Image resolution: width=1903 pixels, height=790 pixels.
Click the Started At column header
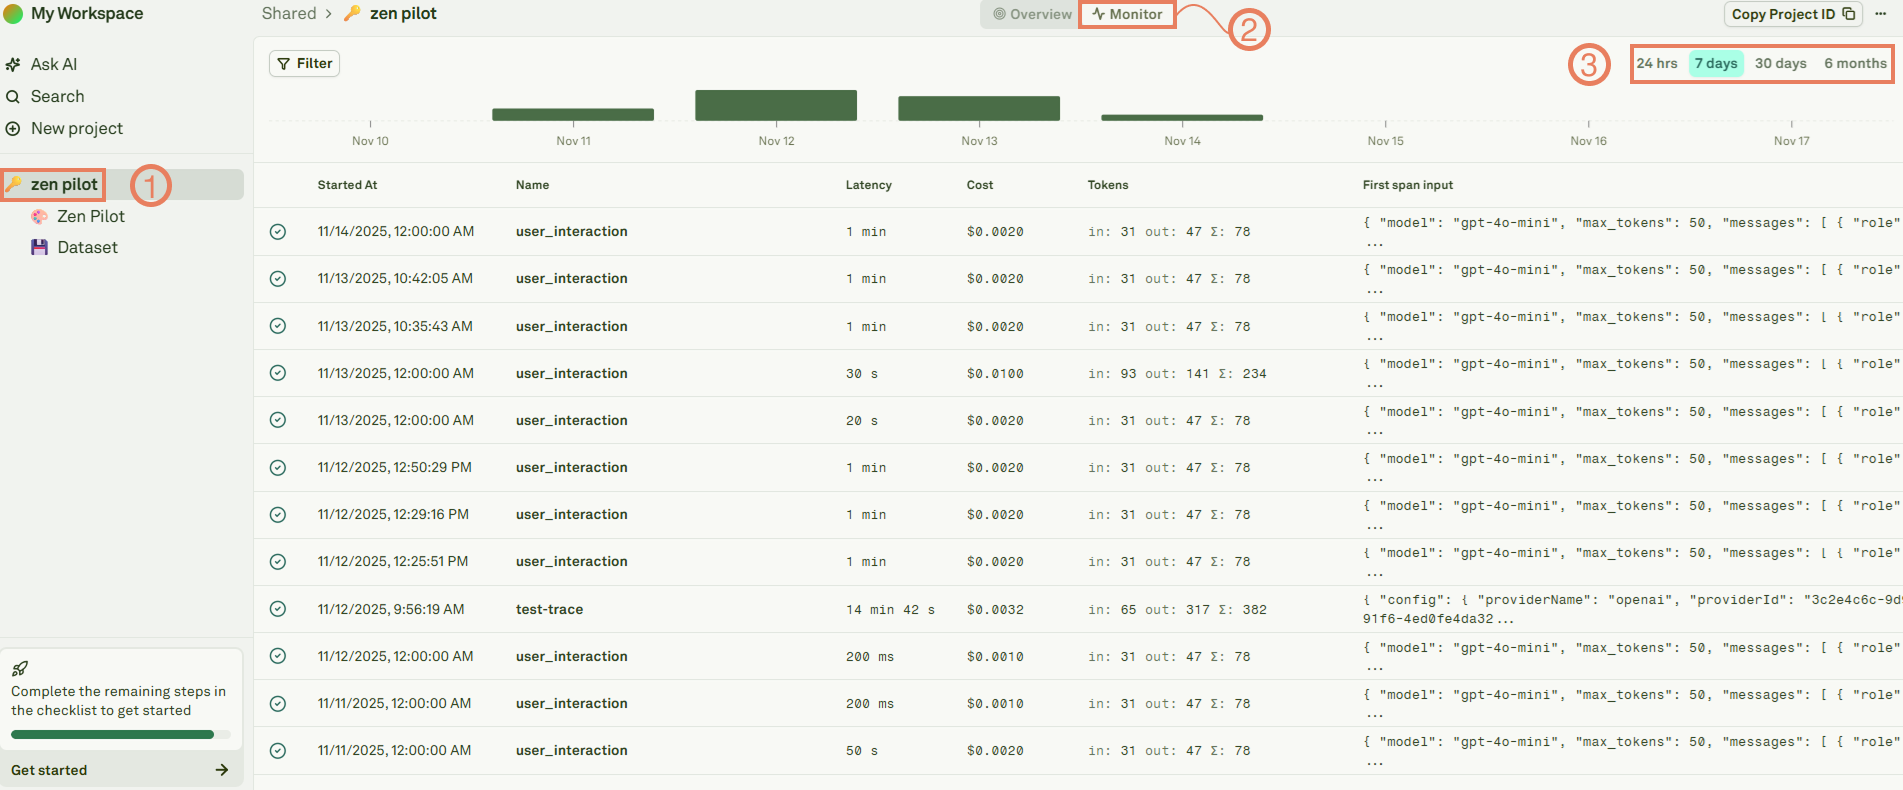pos(347,185)
